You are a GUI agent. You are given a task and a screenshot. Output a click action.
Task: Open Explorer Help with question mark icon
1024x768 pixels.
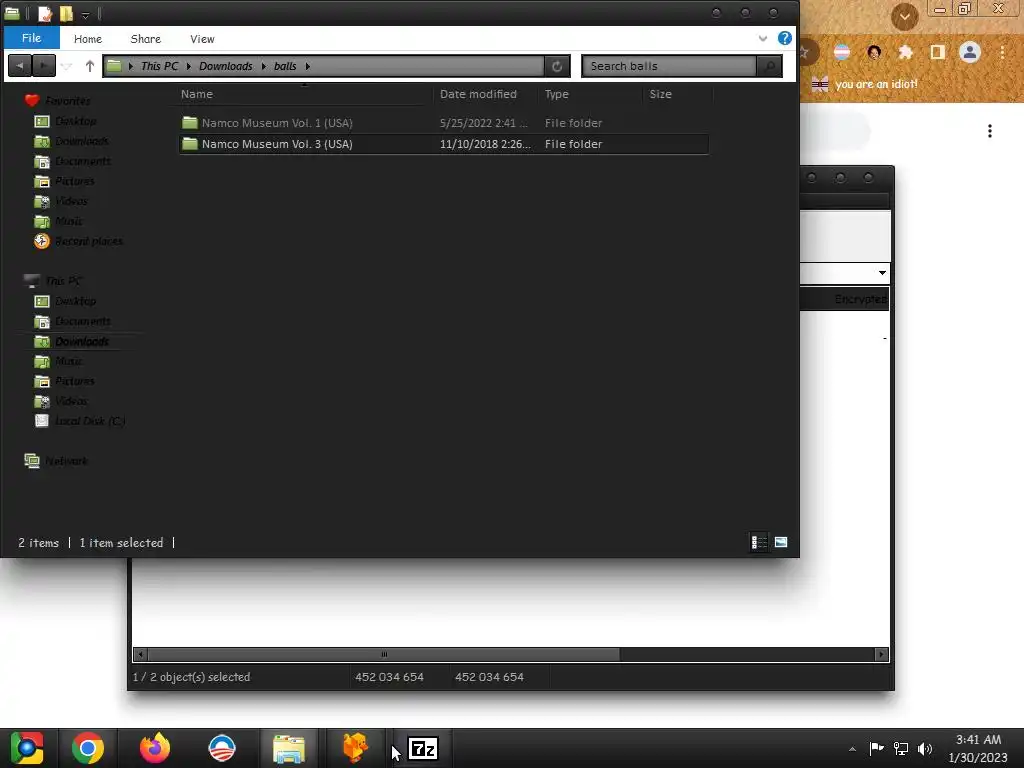(785, 38)
